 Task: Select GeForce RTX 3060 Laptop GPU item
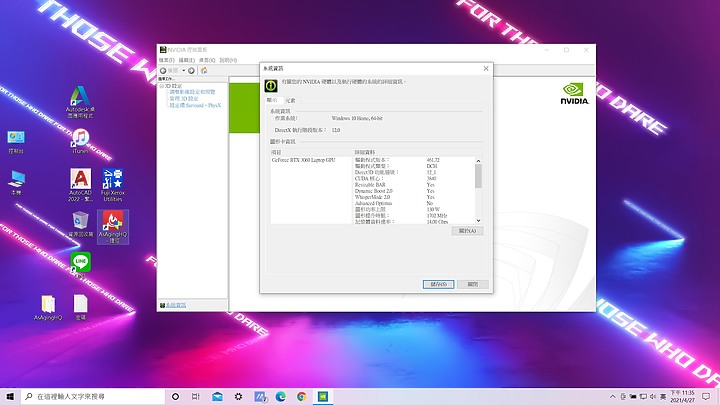pos(304,160)
